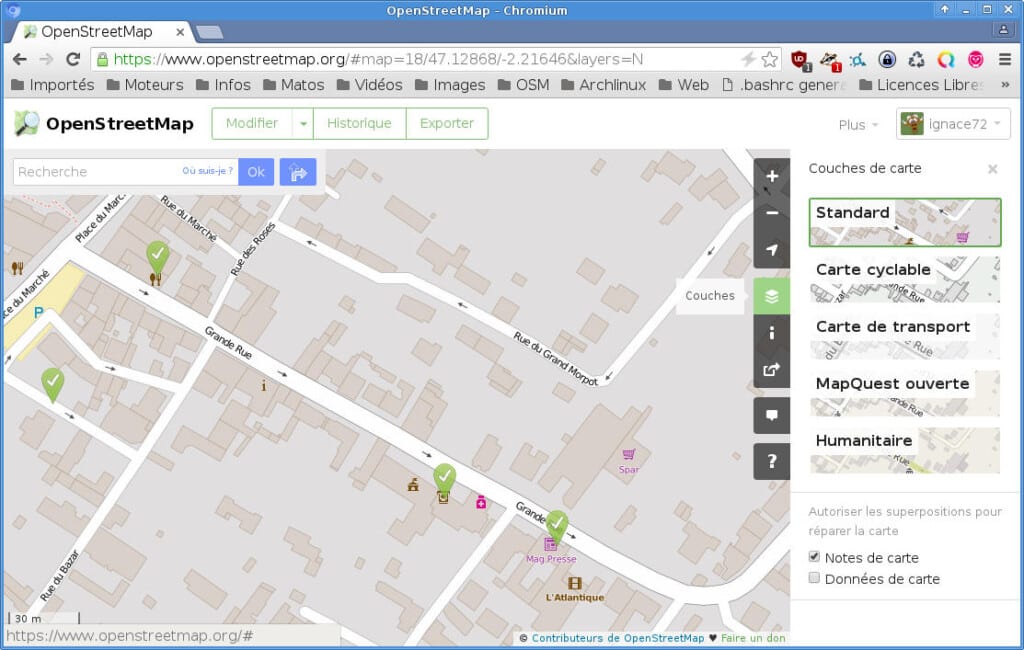The image size is (1024, 650).
Task: Follow the "Faire un don" link
Action: click(x=752, y=637)
